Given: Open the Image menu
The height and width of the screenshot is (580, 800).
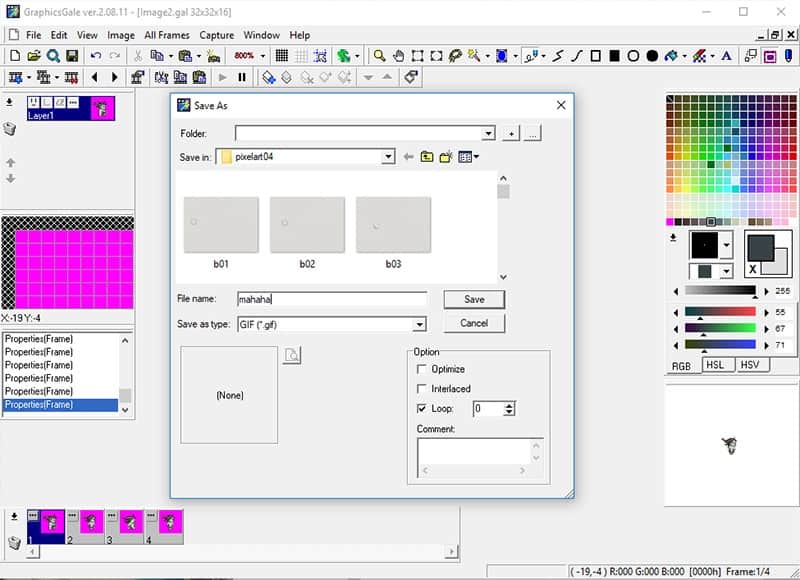Looking at the screenshot, I should [x=121, y=35].
